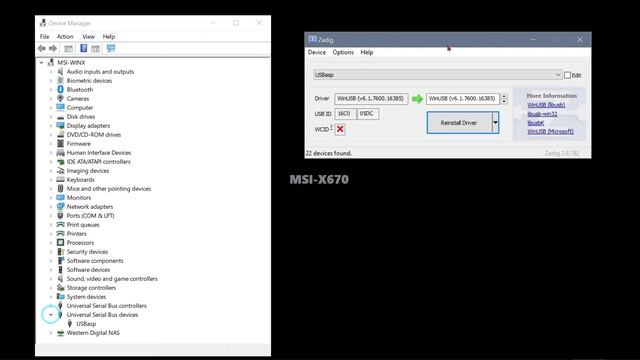The image size is (640, 360).
Task: Click the Zadig title bar app icon
Action: click(x=313, y=39)
